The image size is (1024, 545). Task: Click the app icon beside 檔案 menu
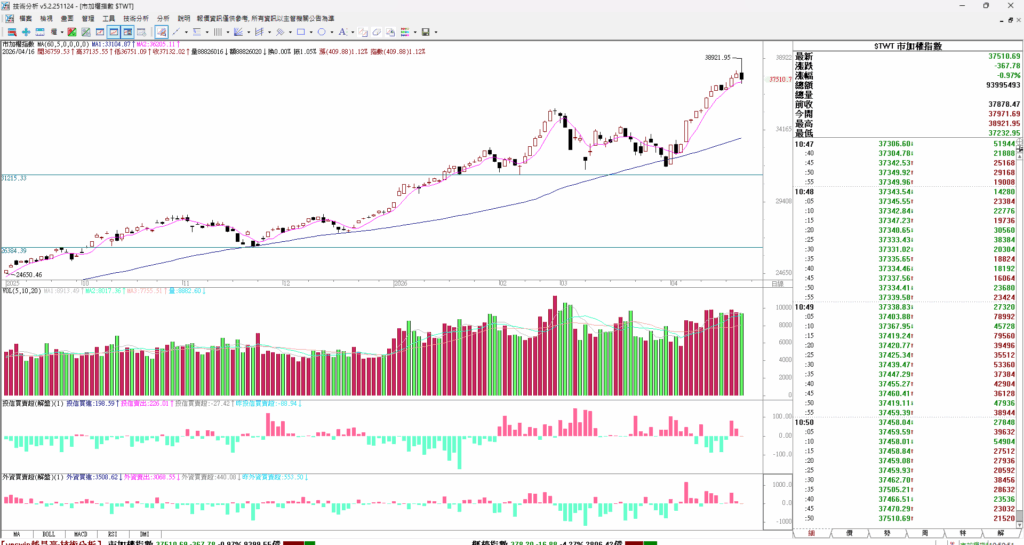tap(7, 18)
